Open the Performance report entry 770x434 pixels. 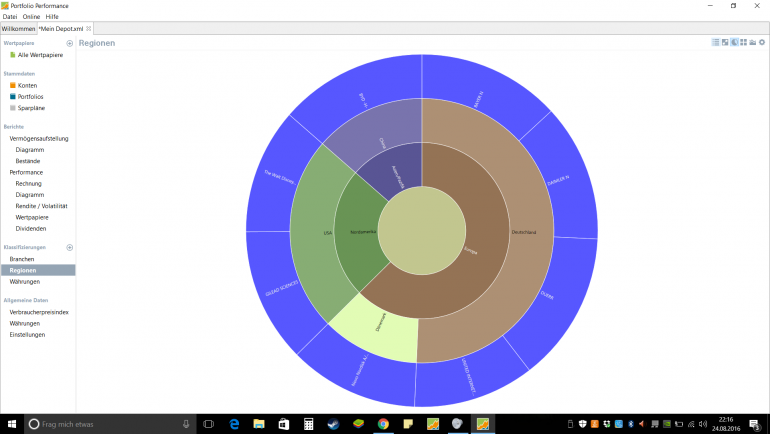point(26,172)
